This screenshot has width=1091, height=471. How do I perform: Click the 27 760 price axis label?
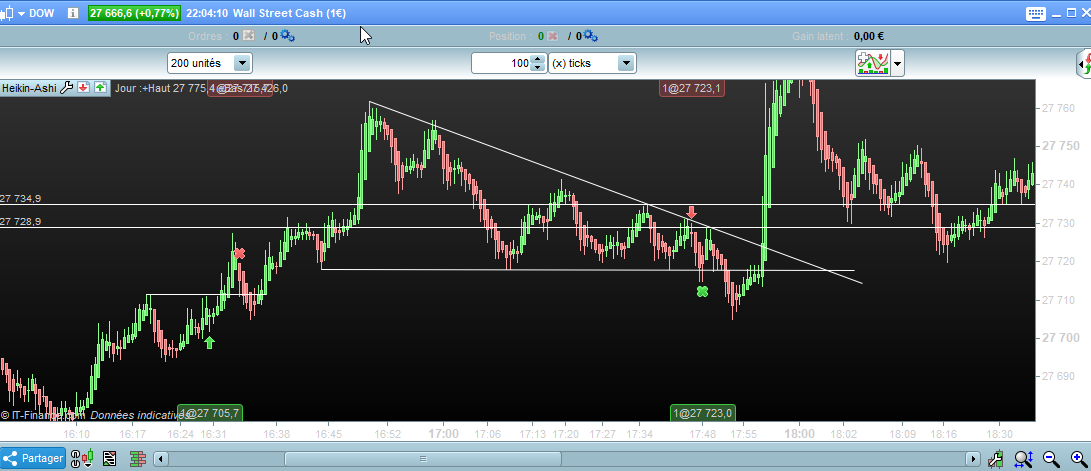pyautogui.click(x=1058, y=108)
